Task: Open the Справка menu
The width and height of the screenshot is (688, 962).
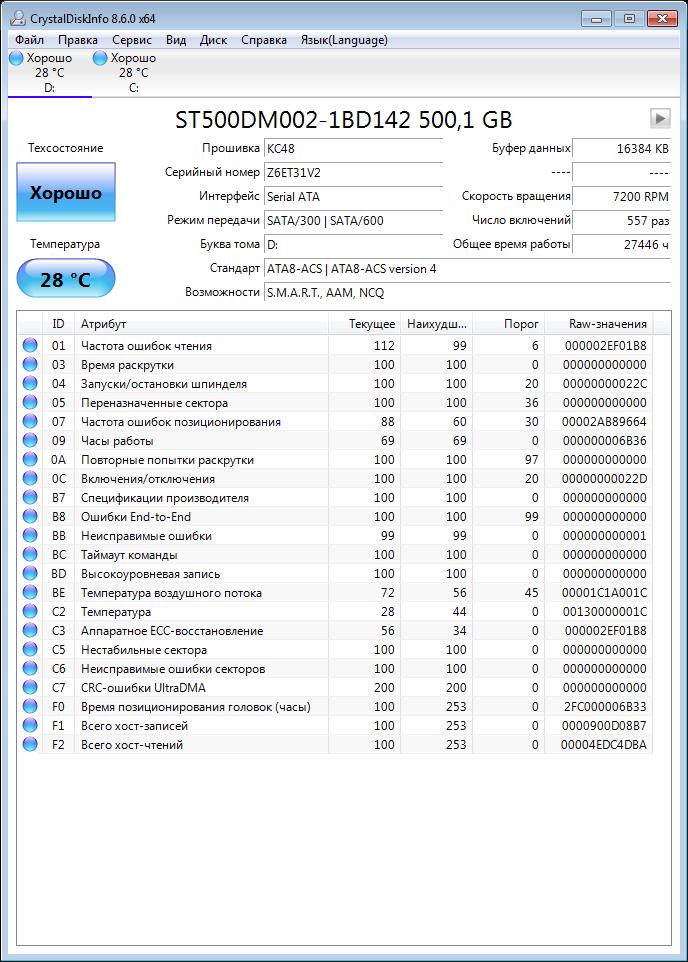Action: point(264,40)
